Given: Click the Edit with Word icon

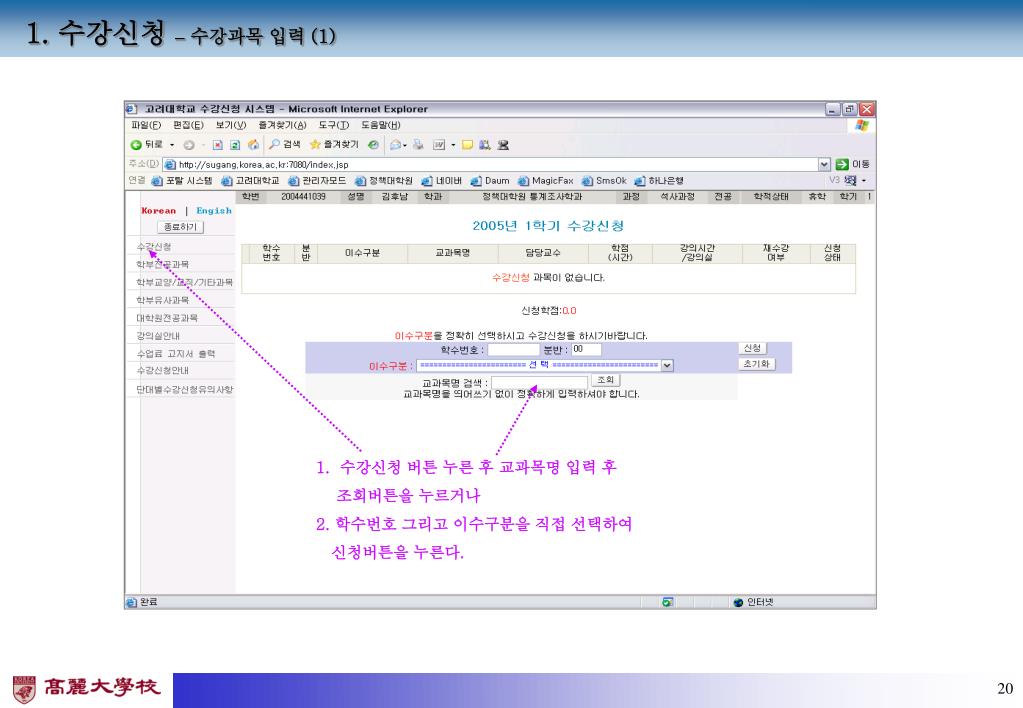Looking at the screenshot, I should click(x=439, y=145).
